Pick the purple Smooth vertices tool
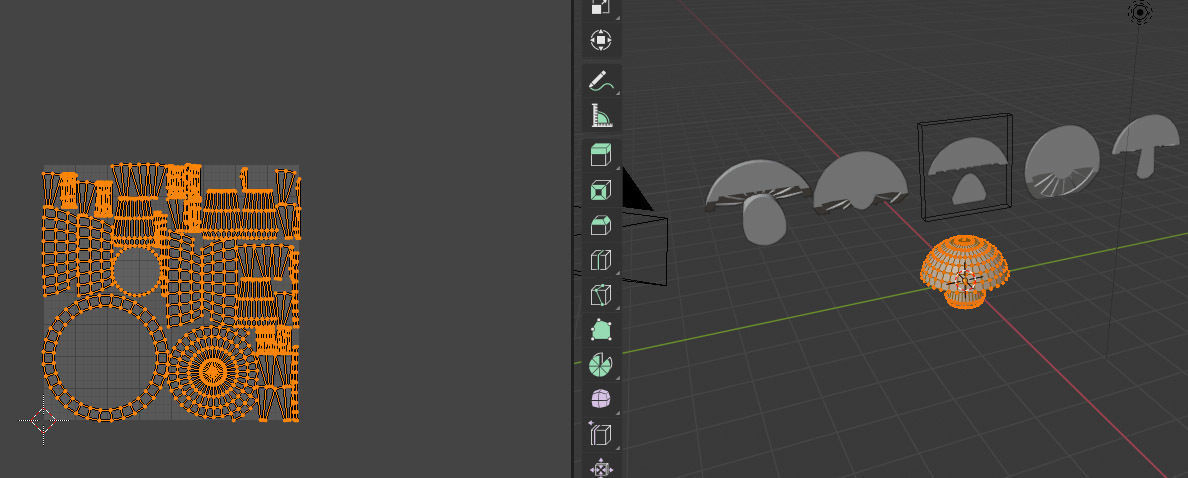Viewport: 1188px width, 478px height. (x=601, y=399)
